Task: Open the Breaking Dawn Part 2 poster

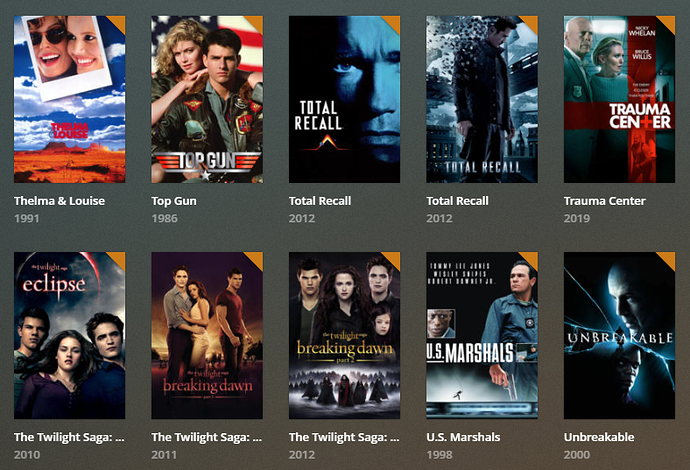Action: [344, 335]
